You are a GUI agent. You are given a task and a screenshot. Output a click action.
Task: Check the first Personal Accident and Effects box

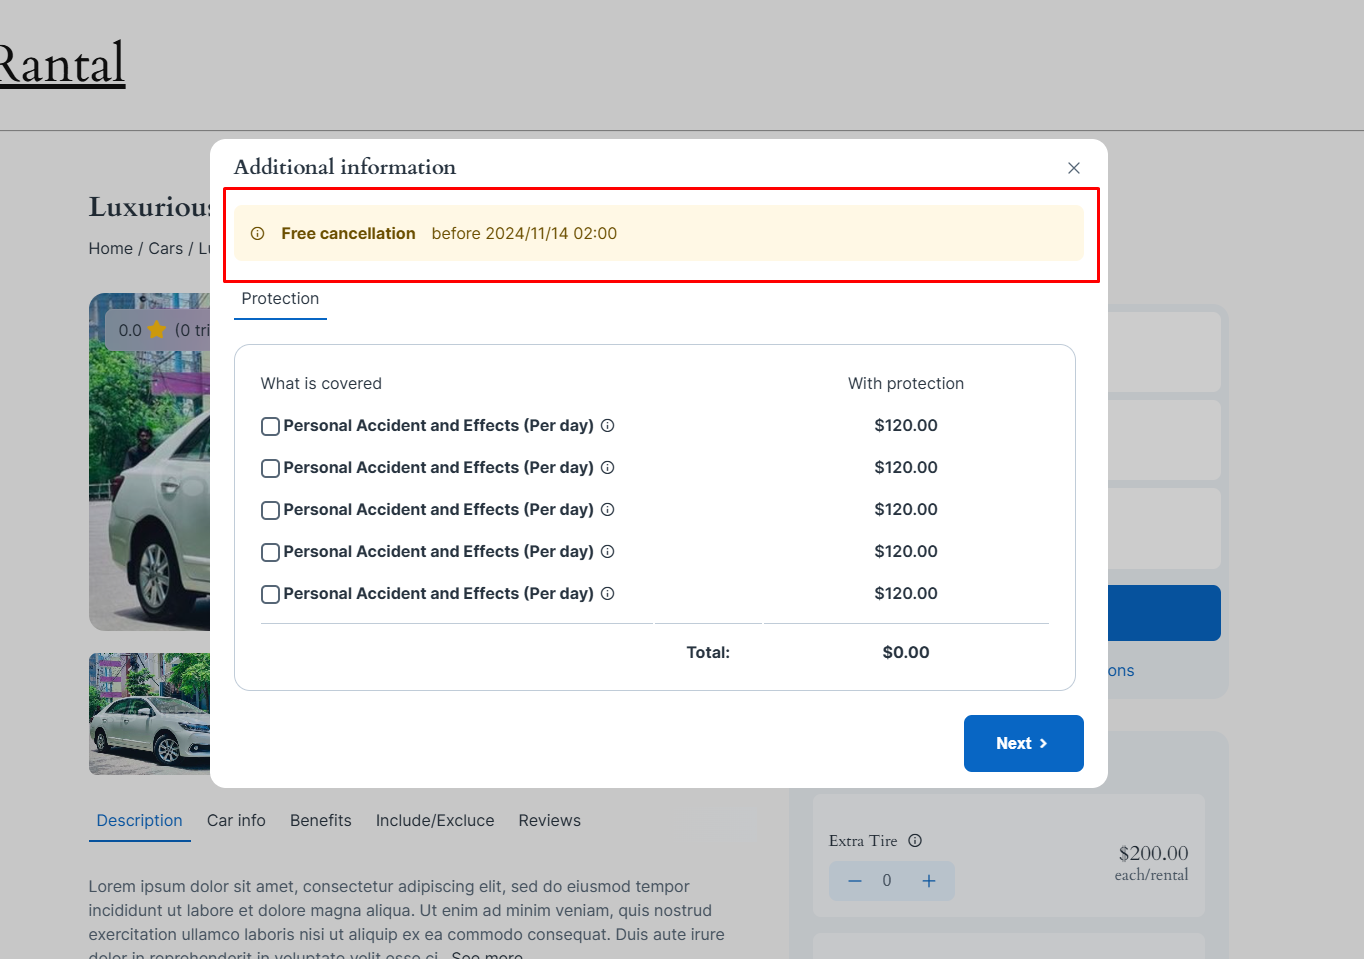[270, 426]
